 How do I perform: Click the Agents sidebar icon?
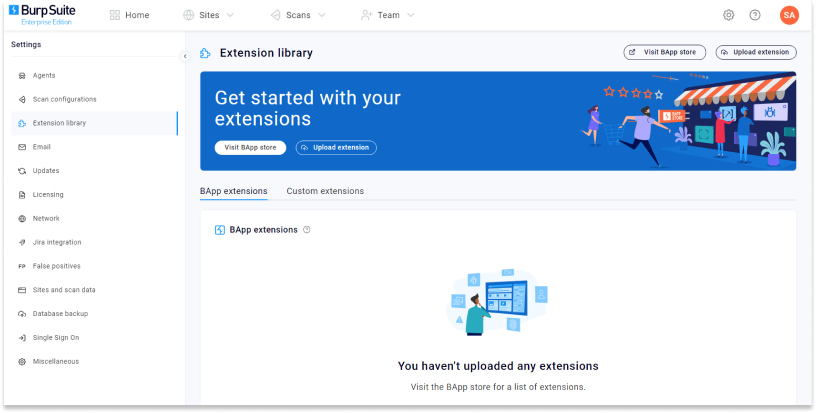[22, 76]
